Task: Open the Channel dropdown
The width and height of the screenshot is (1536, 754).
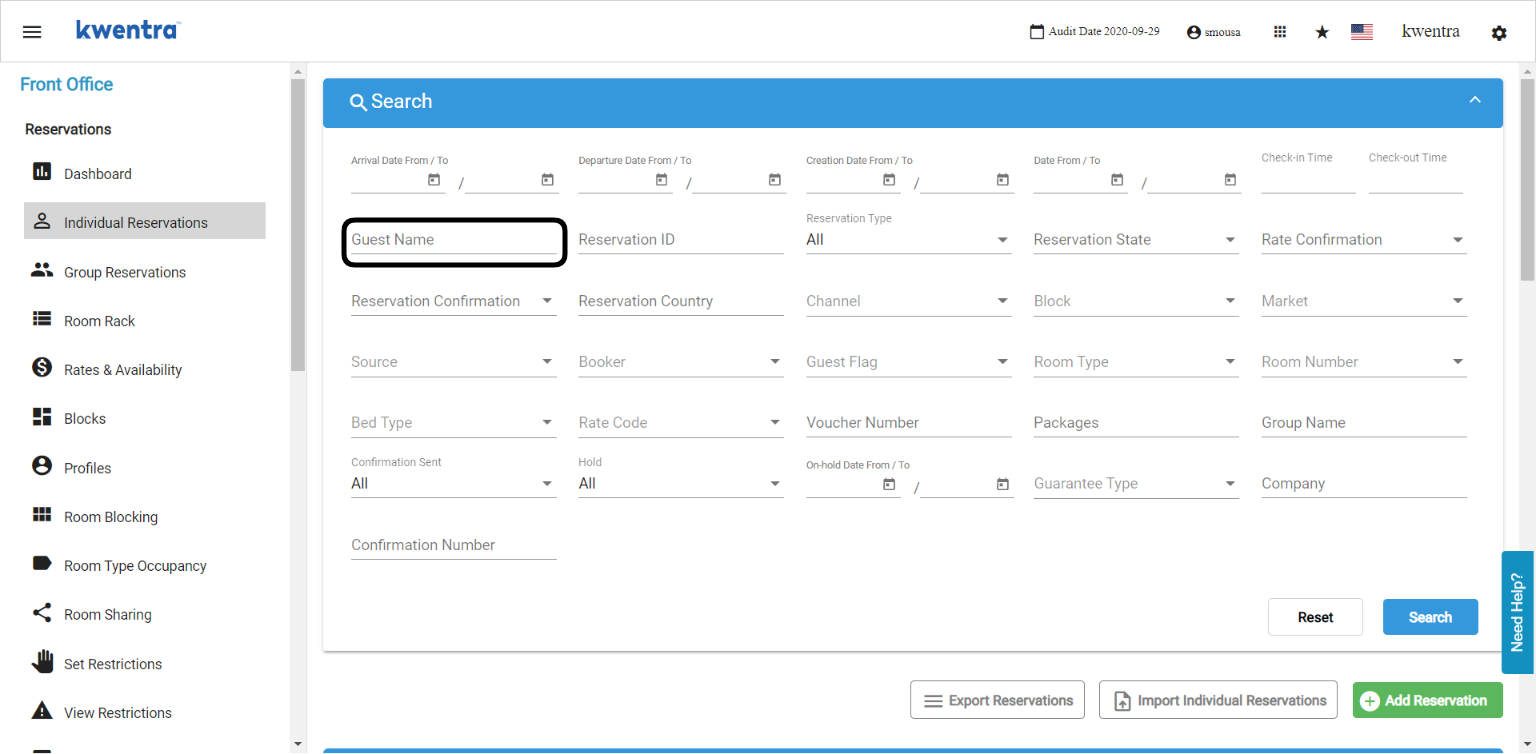Action: [x=909, y=301]
